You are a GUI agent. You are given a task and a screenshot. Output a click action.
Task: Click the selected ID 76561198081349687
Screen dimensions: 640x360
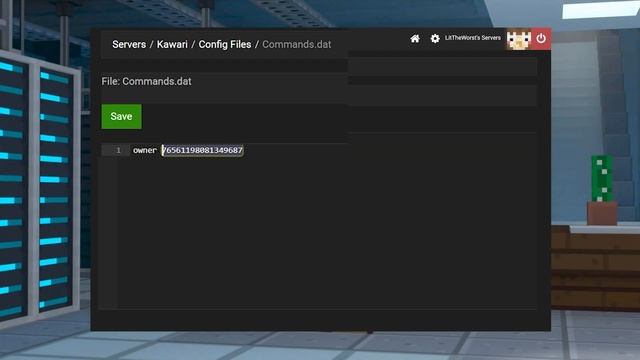(x=202, y=150)
